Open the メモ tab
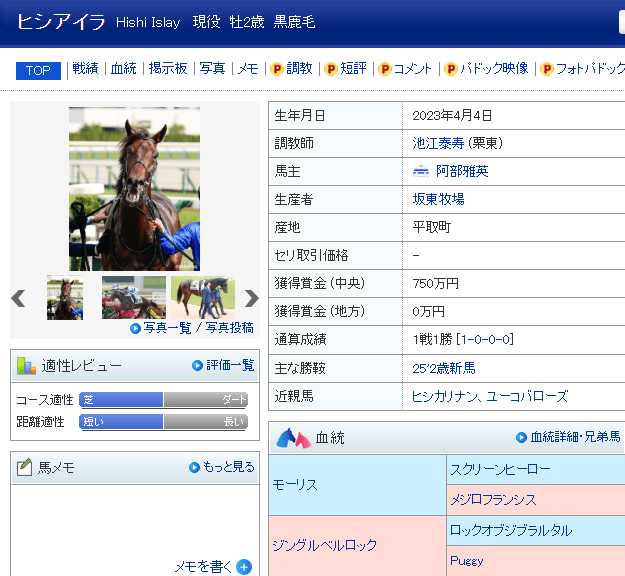This screenshot has height=576, width=625. (x=248, y=69)
